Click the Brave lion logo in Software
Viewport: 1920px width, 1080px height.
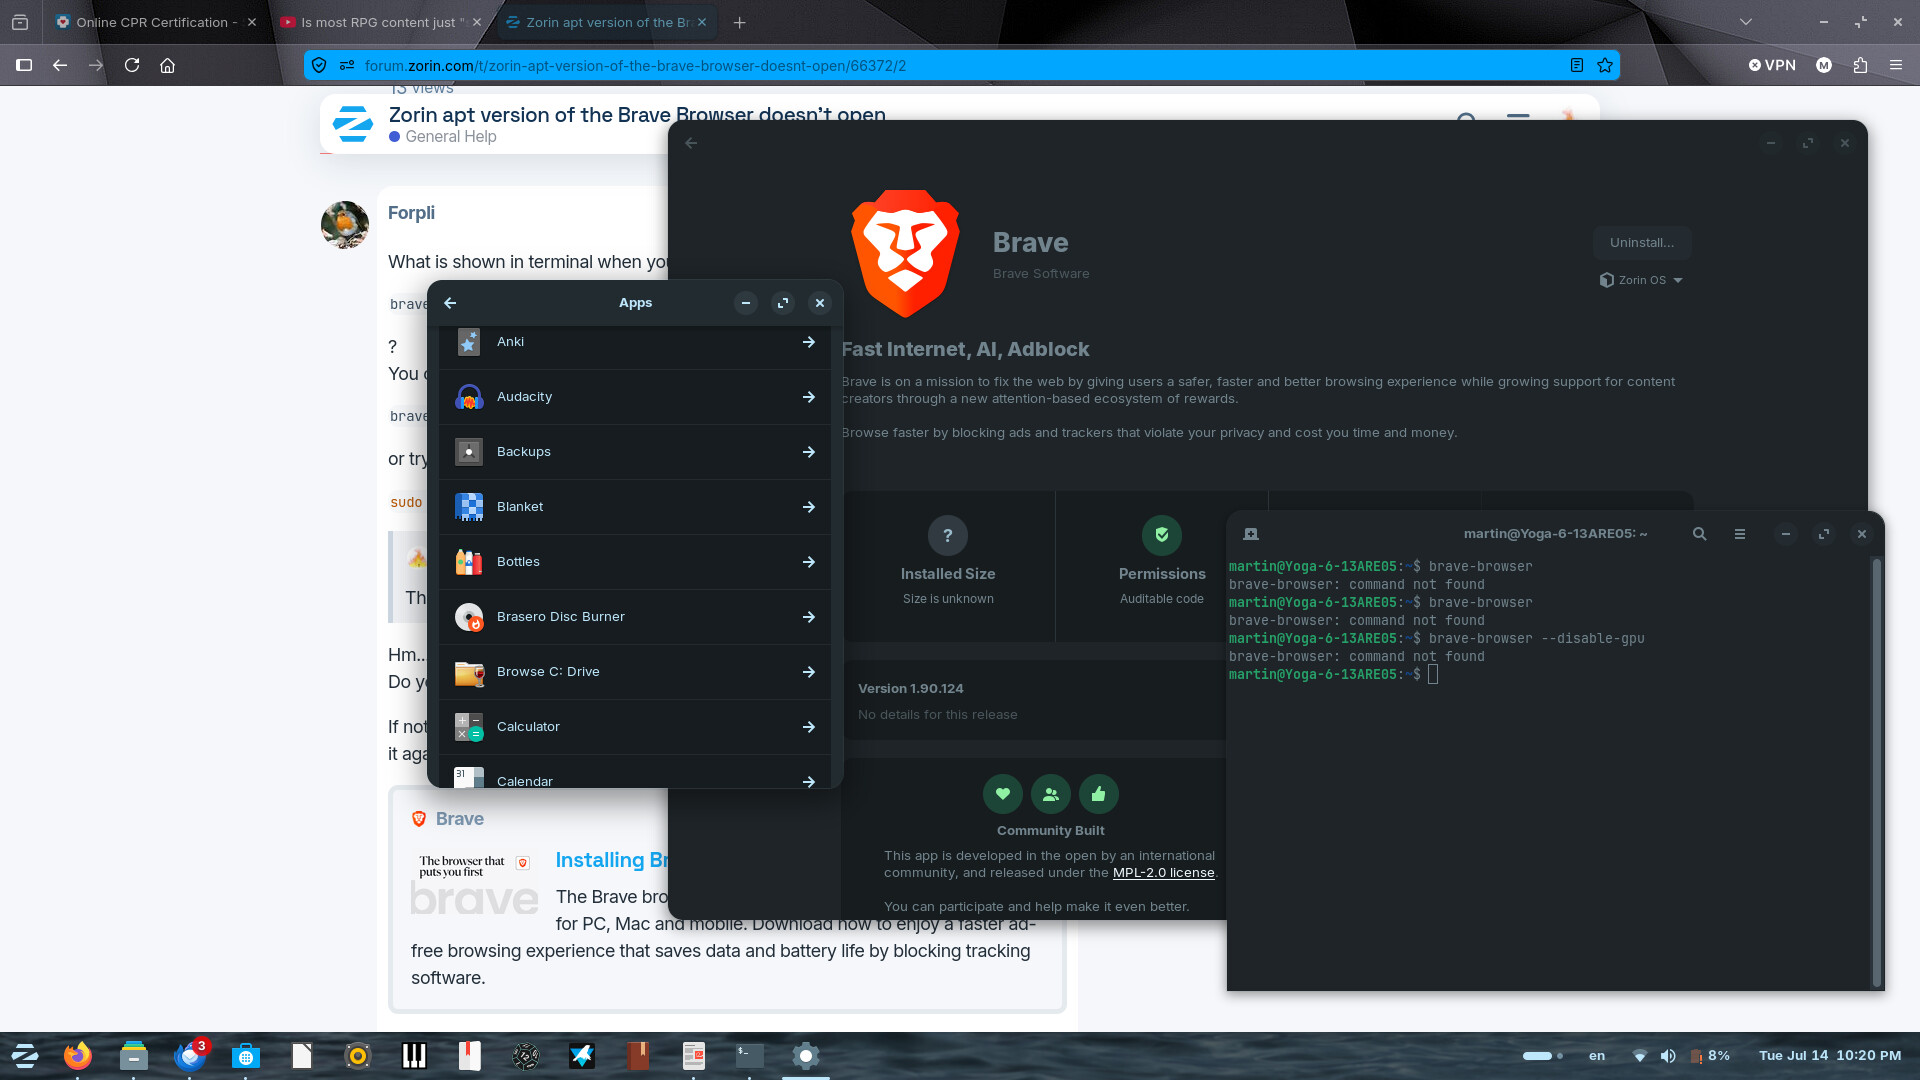point(905,253)
